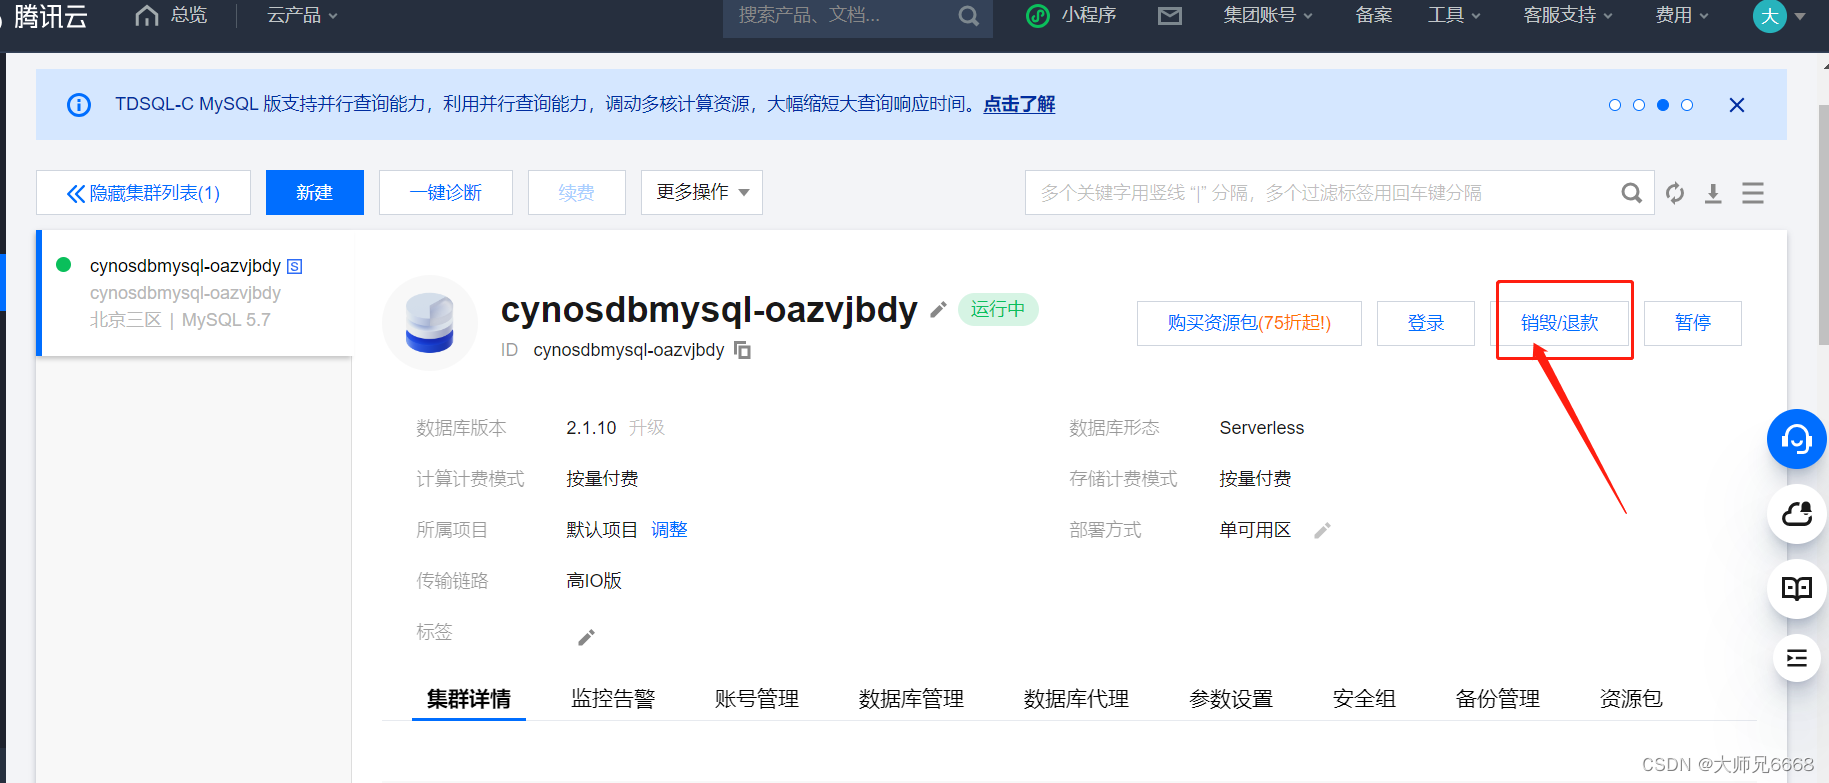Click the 运行中 status label
Screen dimensions: 1829x783
pyautogui.click(x=998, y=310)
